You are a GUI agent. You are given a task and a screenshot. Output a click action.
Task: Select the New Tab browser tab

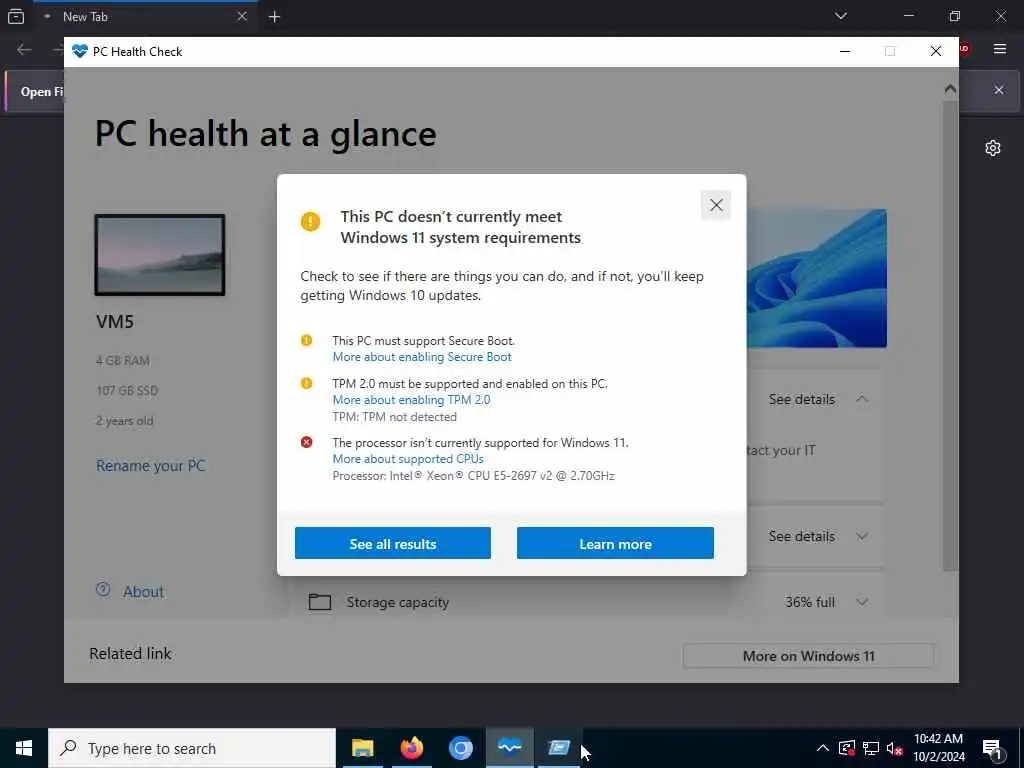point(145,17)
